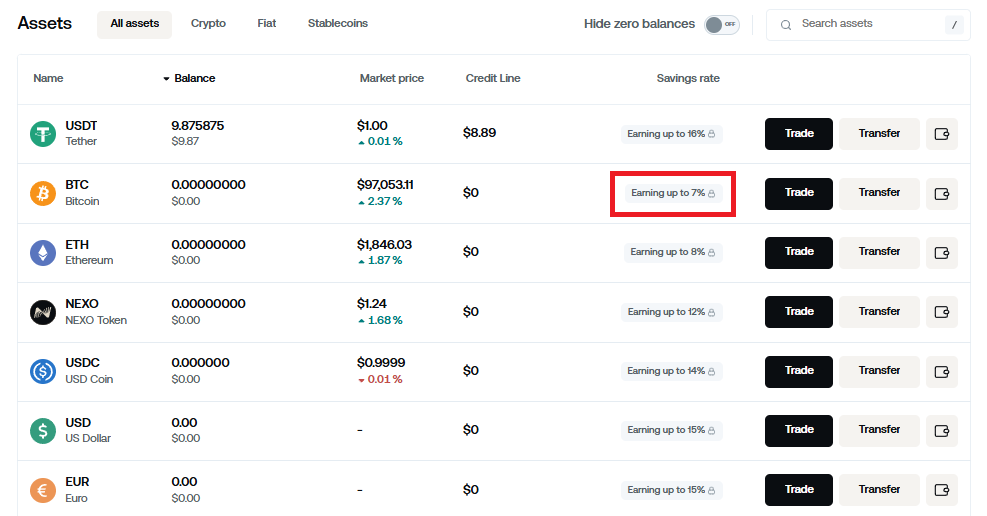
Task: Open the wallet icon in NEXO row
Action: tap(942, 312)
